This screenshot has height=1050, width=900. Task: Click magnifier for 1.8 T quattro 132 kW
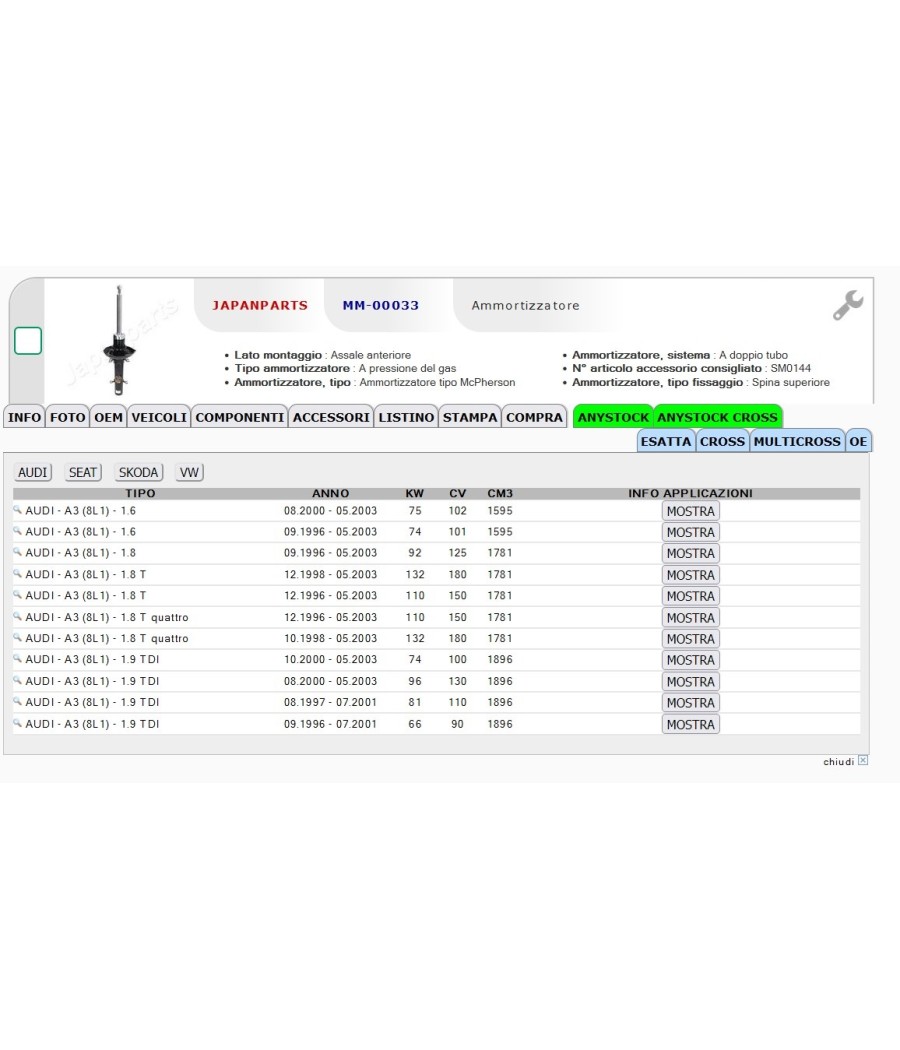17,638
